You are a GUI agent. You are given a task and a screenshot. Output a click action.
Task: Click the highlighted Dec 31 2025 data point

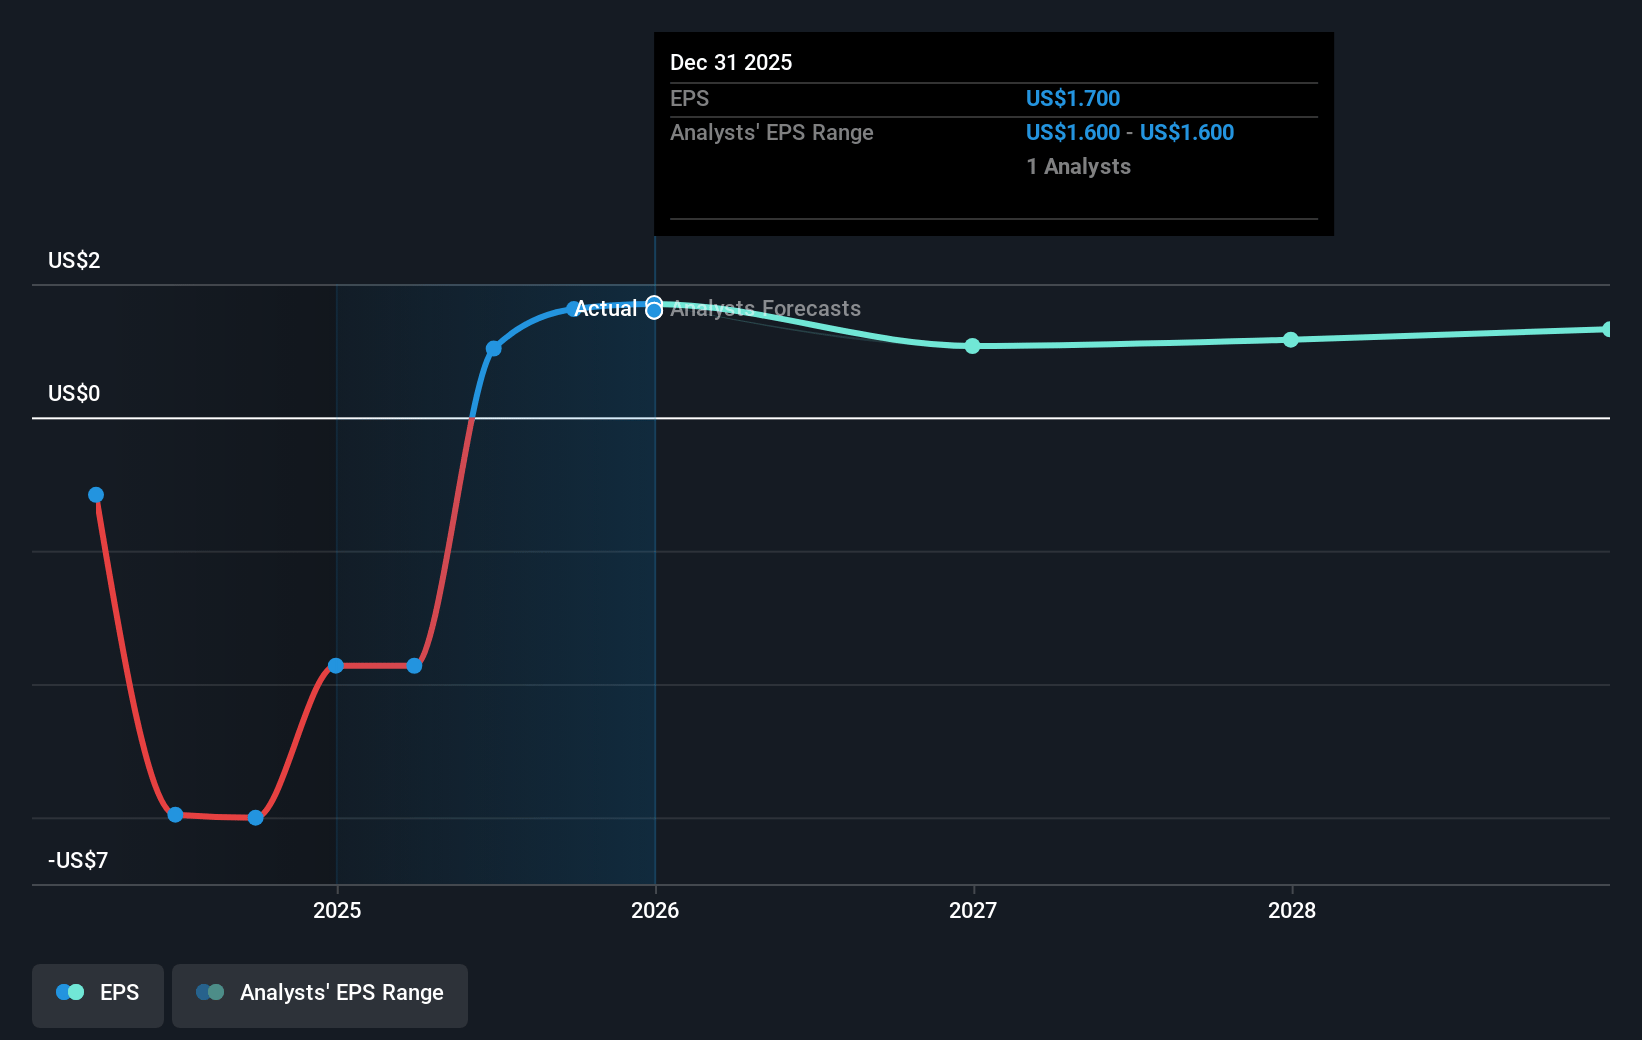(x=654, y=309)
